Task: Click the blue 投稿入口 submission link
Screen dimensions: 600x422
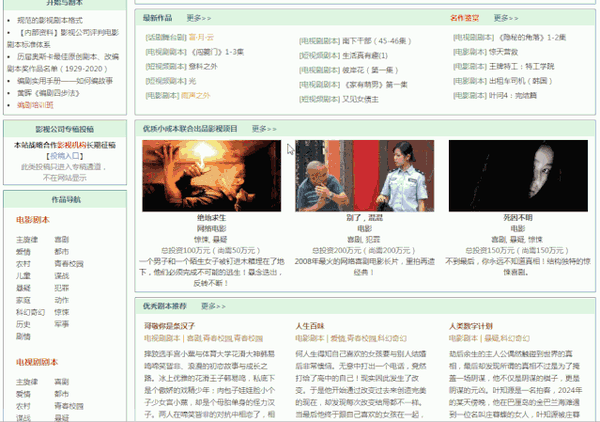Action: pos(65,156)
